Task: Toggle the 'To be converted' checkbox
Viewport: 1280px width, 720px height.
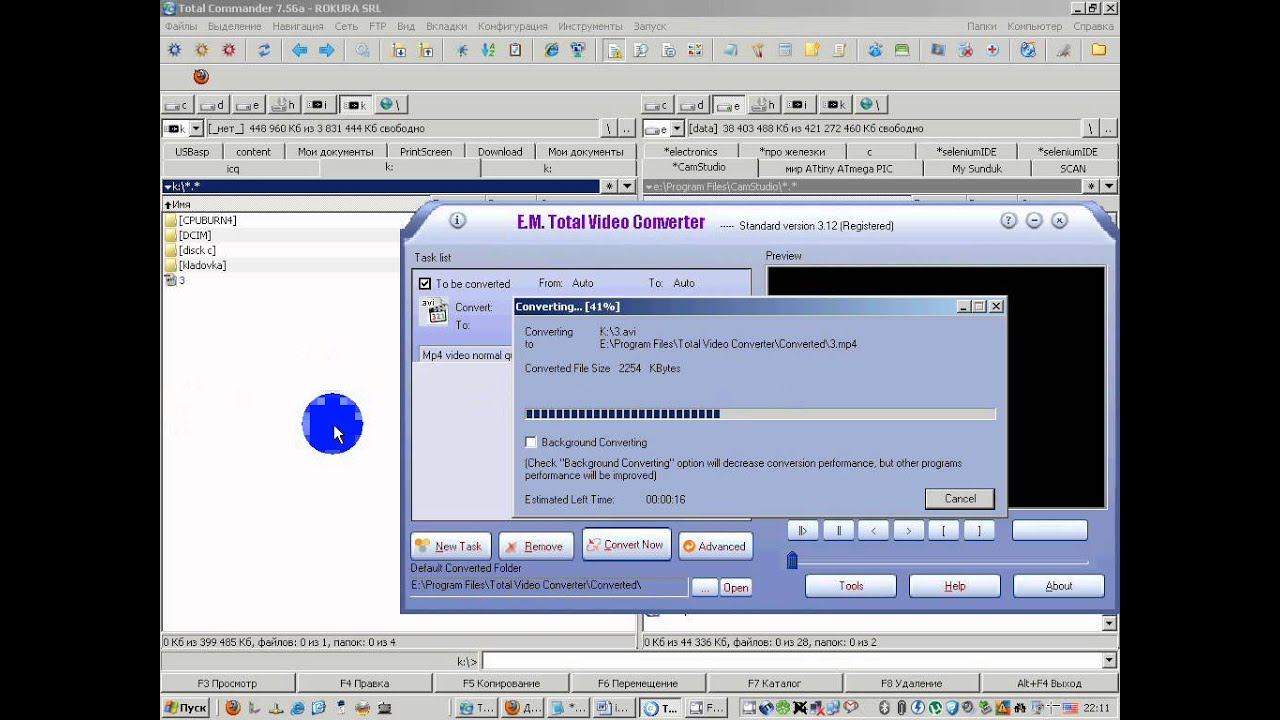Action: click(x=425, y=284)
